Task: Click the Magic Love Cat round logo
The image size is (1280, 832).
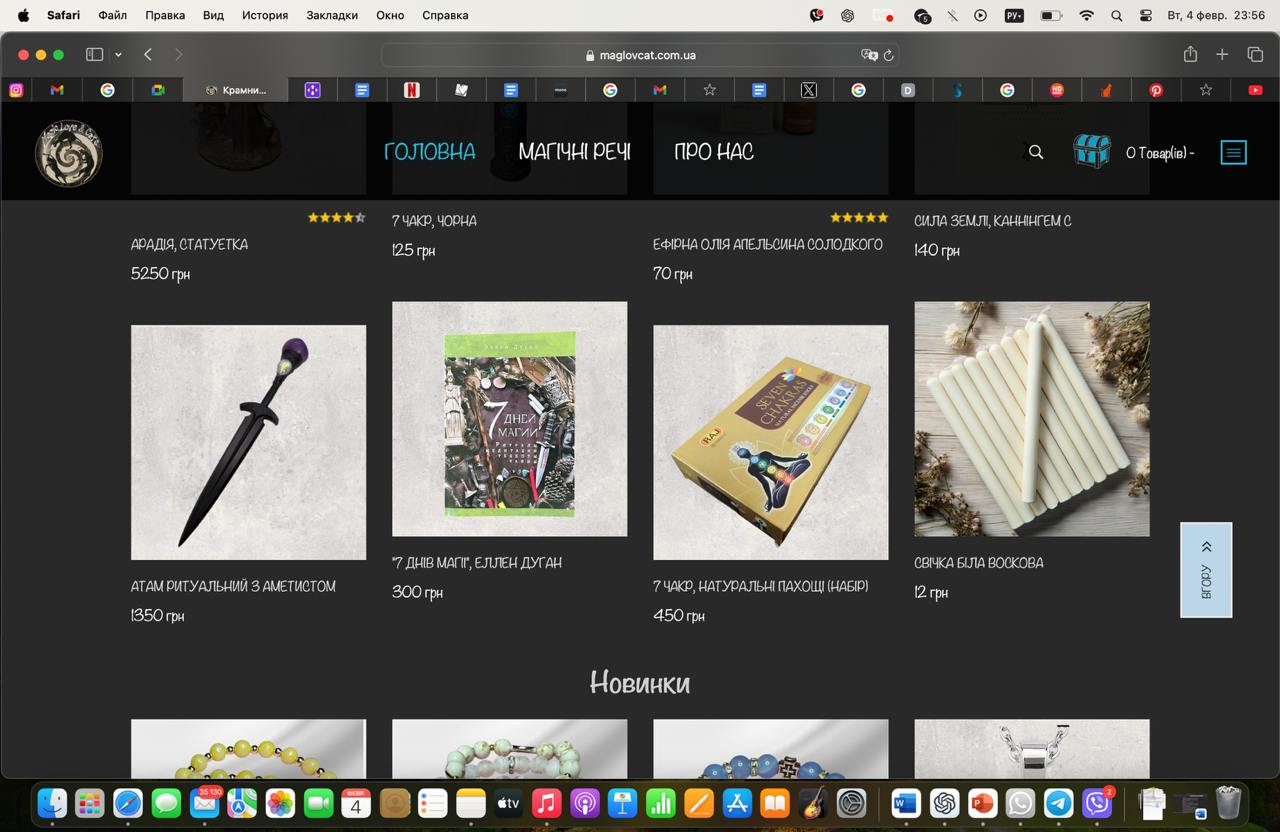Action: 68,153
